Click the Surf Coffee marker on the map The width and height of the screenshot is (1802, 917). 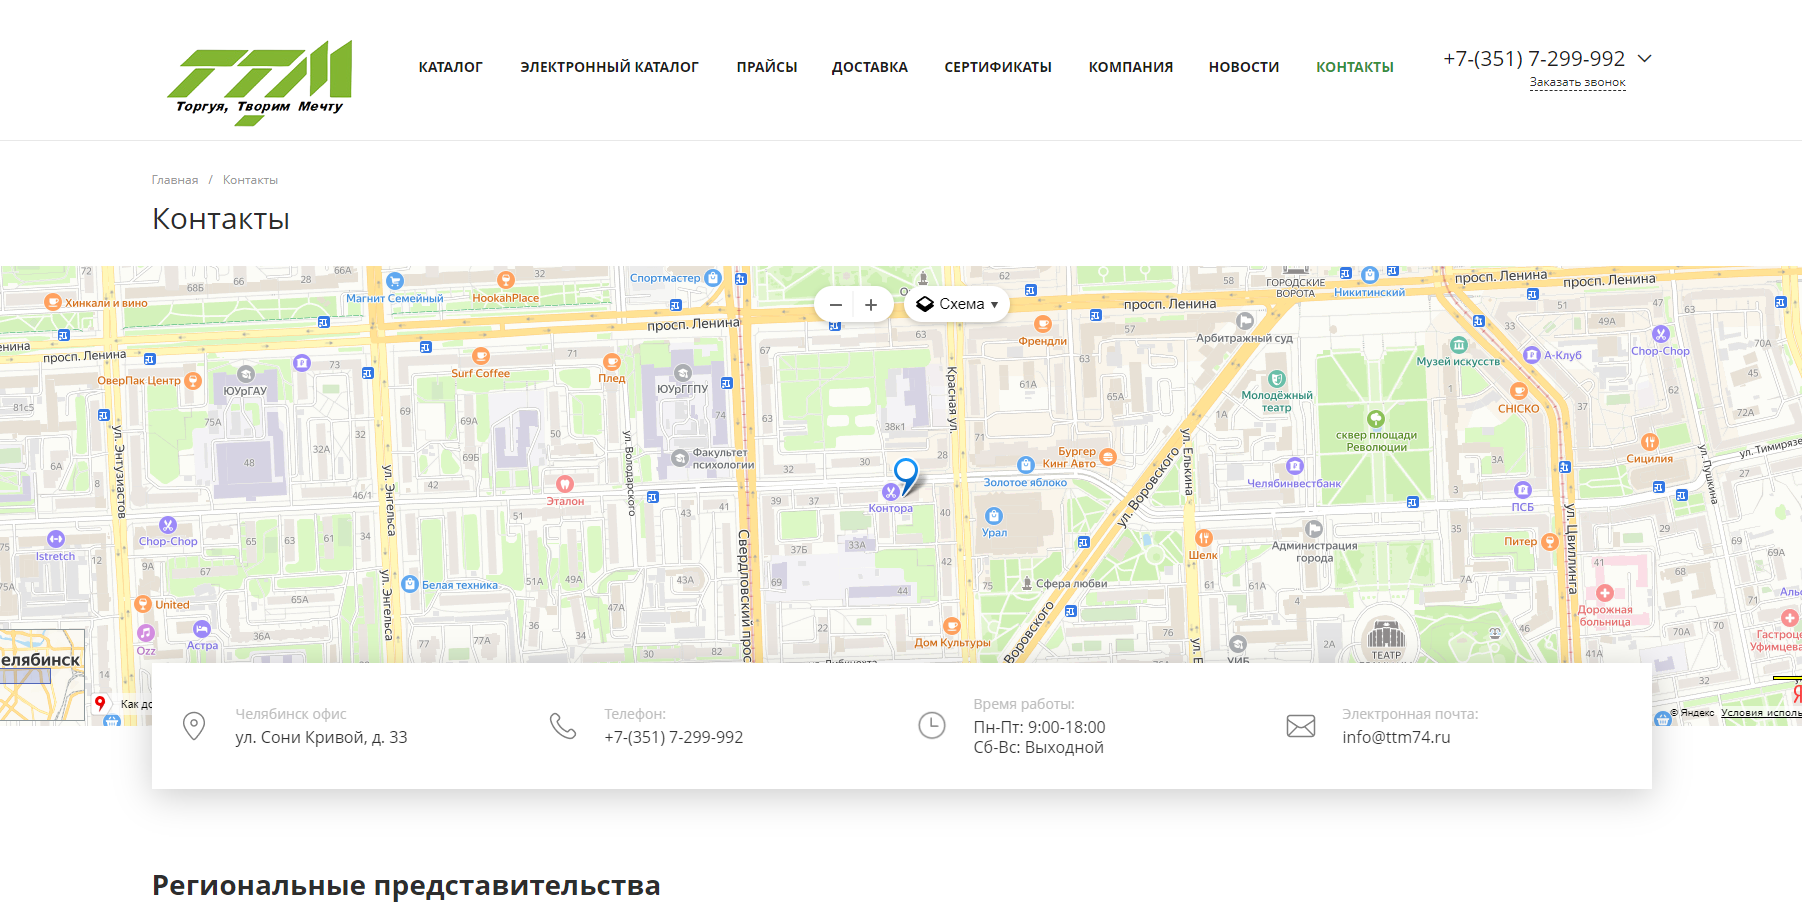482,357
